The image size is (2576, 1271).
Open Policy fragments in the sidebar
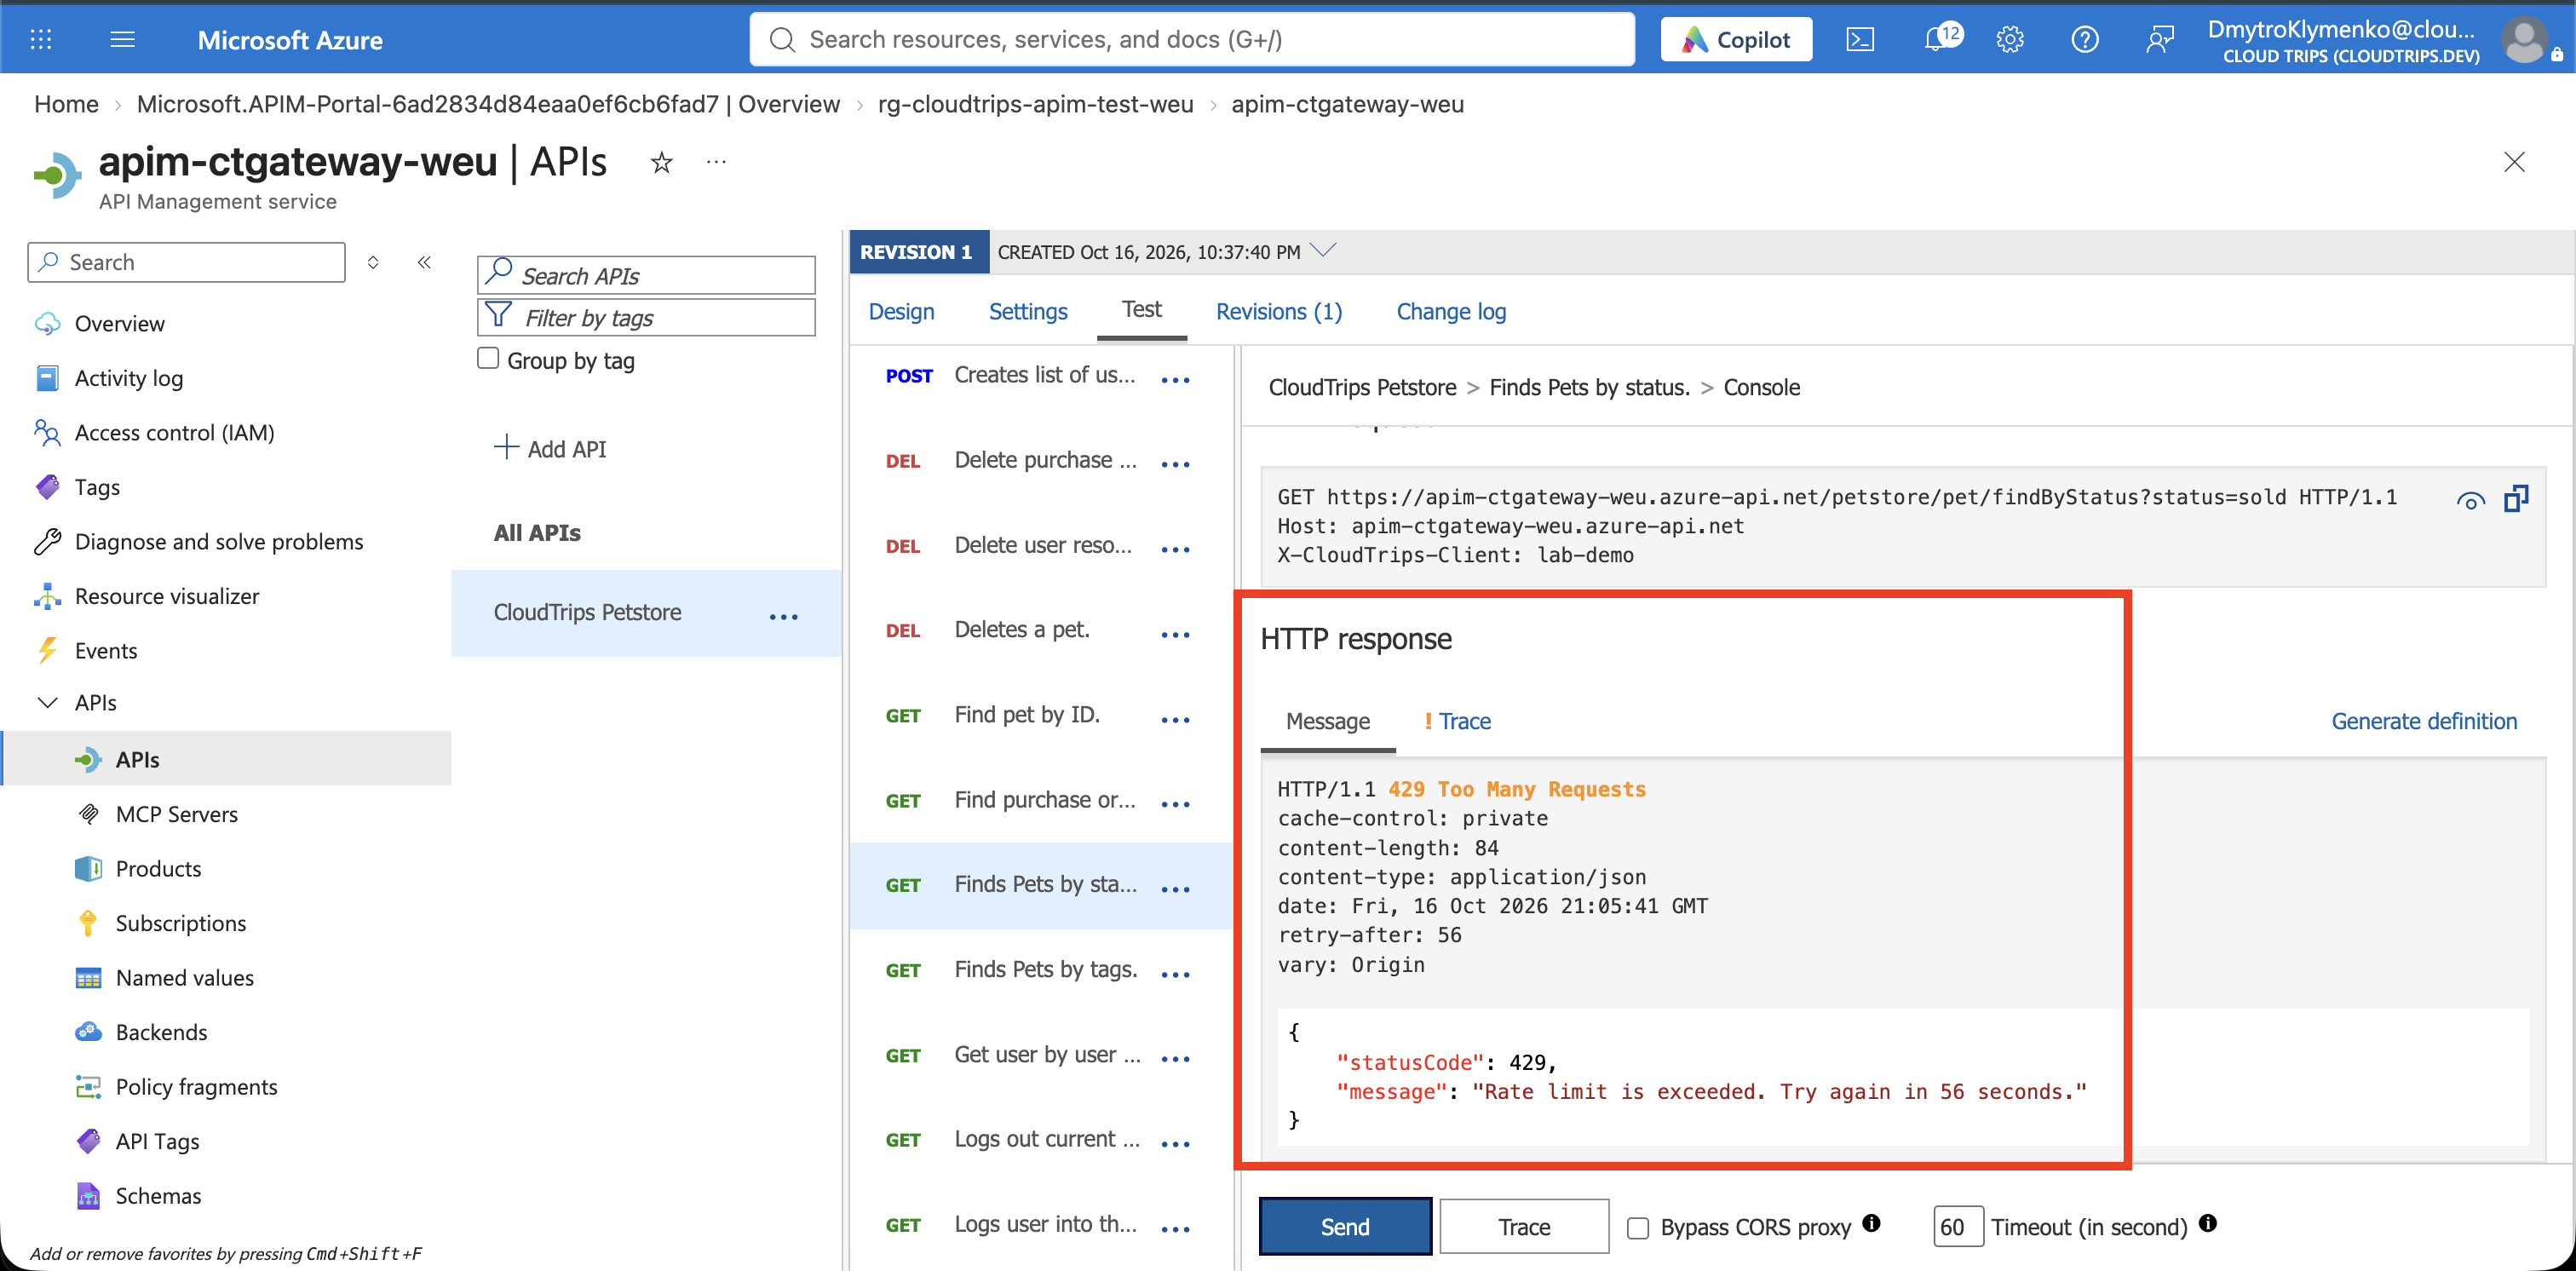pos(196,1086)
